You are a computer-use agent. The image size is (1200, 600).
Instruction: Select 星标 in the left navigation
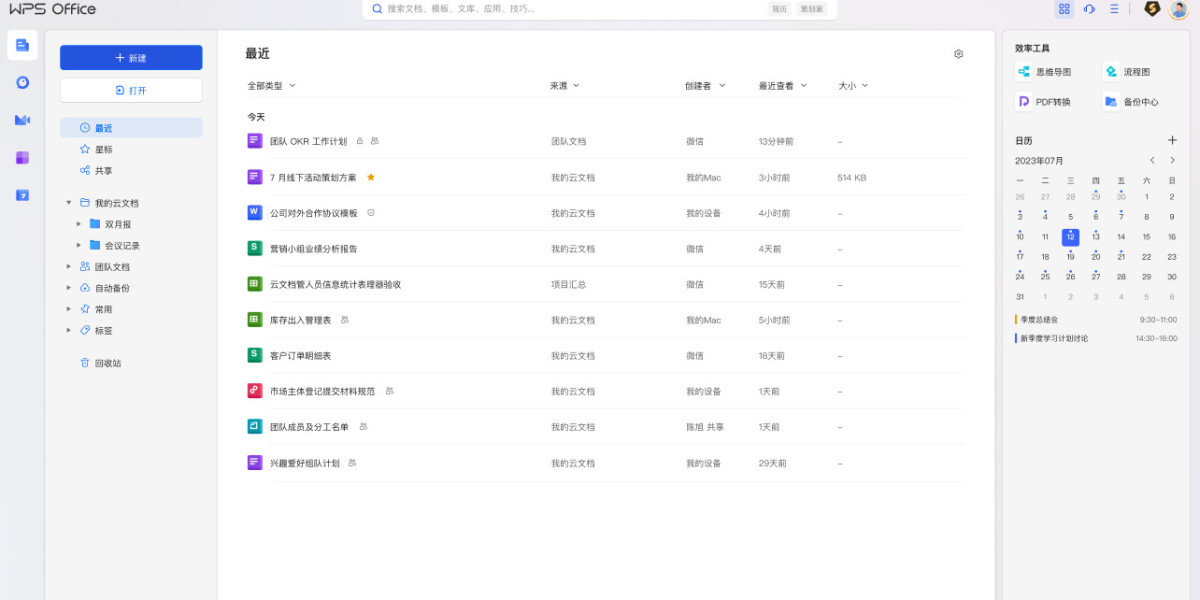pyautogui.click(x=103, y=149)
